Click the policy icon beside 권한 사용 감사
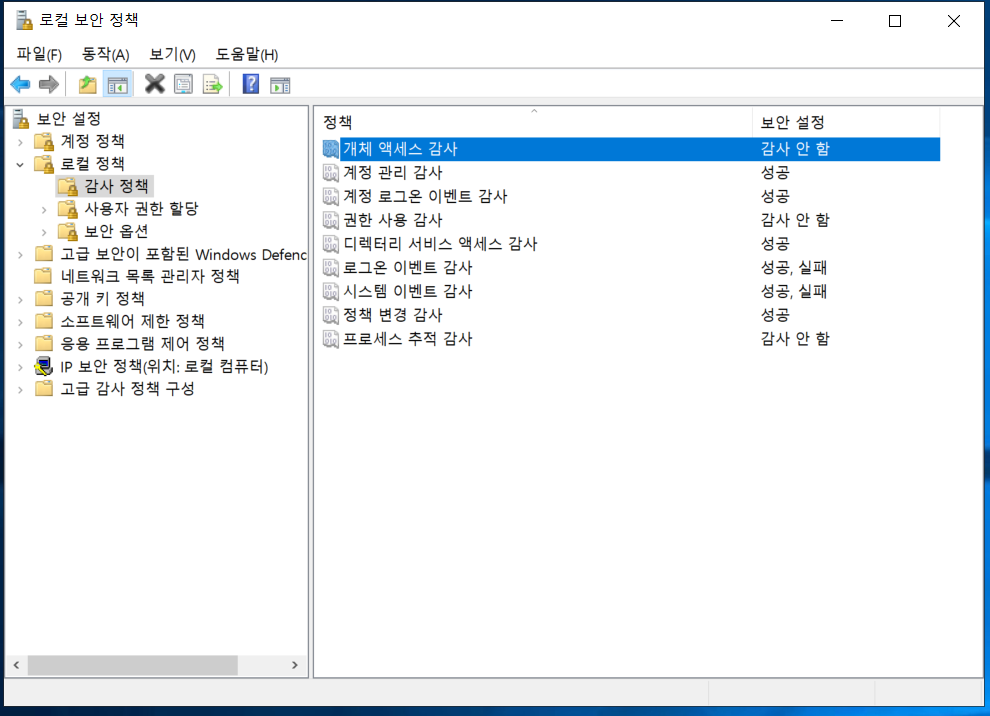990x716 pixels. tap(331, 220)
